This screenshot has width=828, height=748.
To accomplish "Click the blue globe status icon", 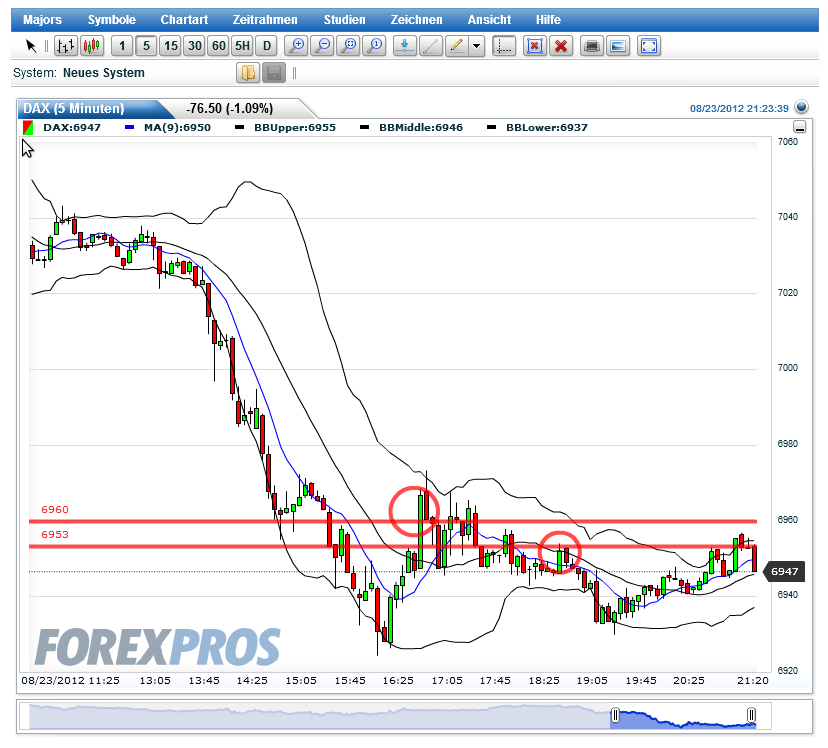I will [802, 107].
